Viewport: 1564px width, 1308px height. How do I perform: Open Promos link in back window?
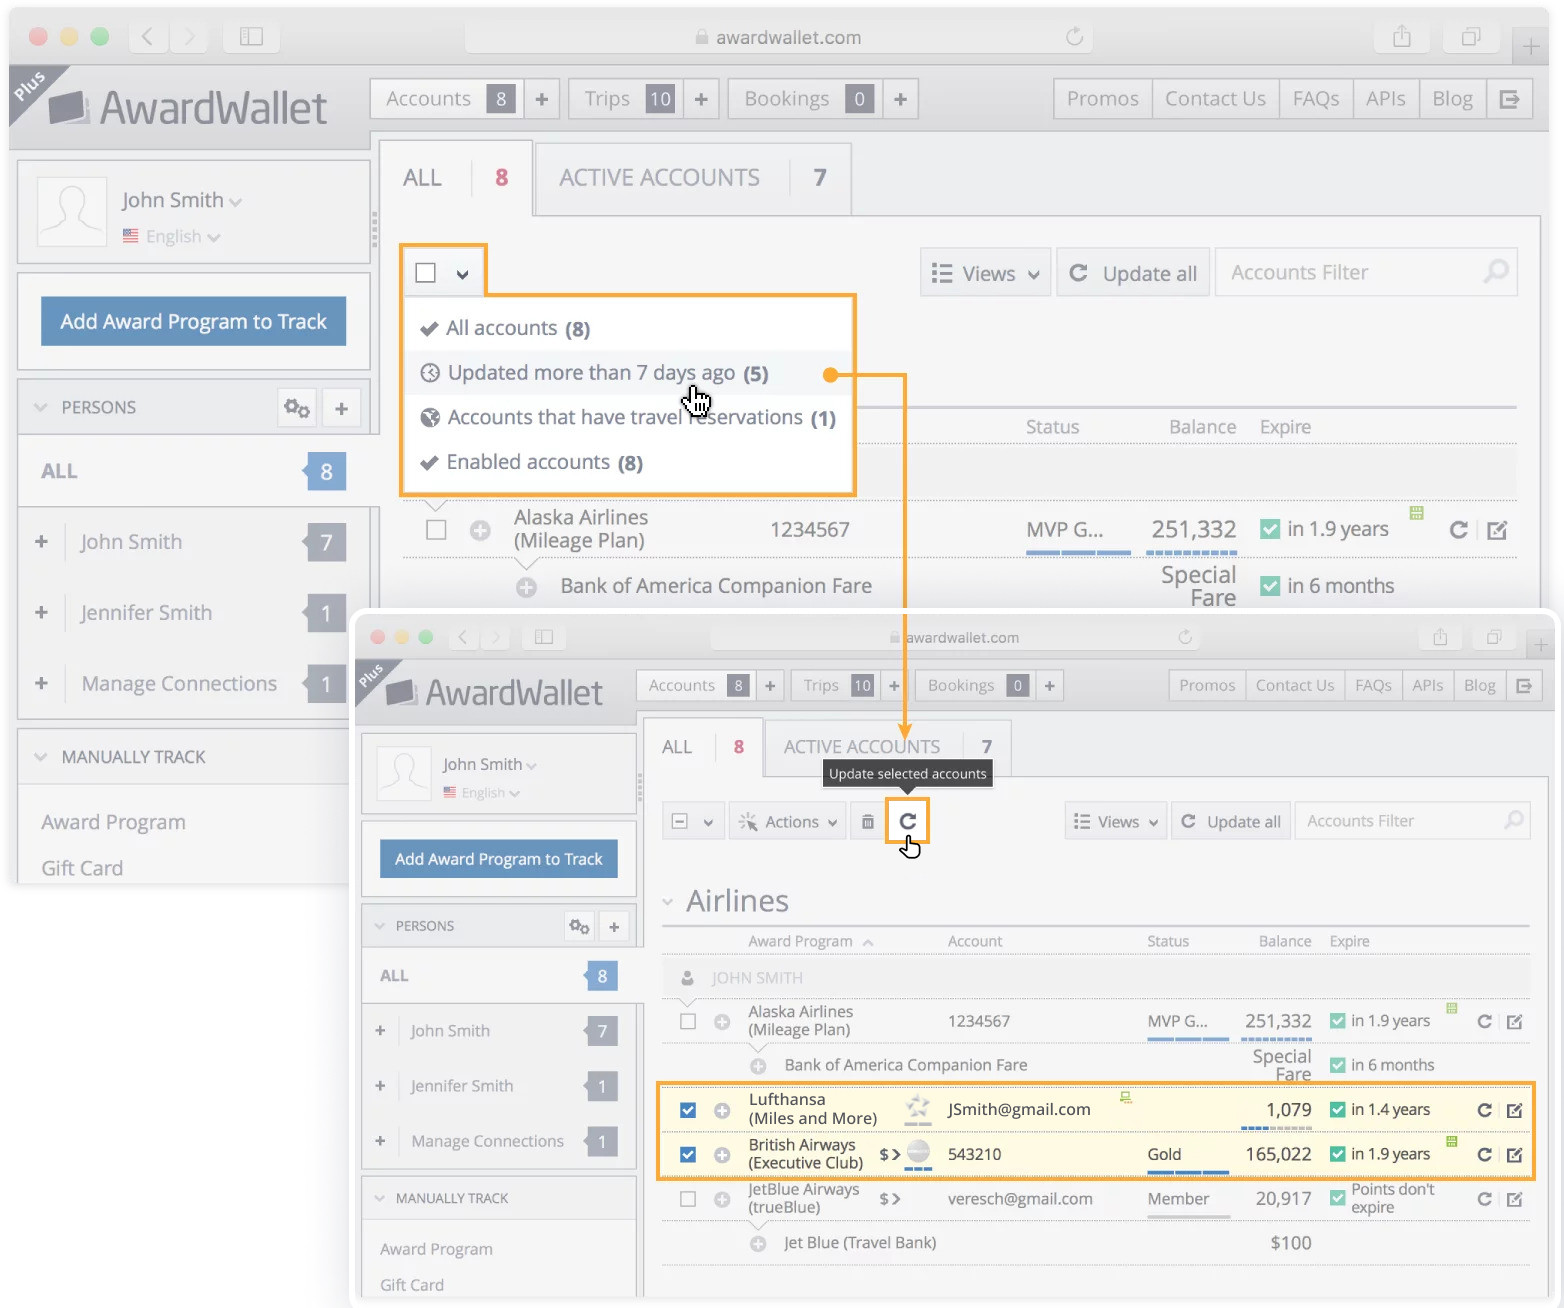click(1102, 99)
